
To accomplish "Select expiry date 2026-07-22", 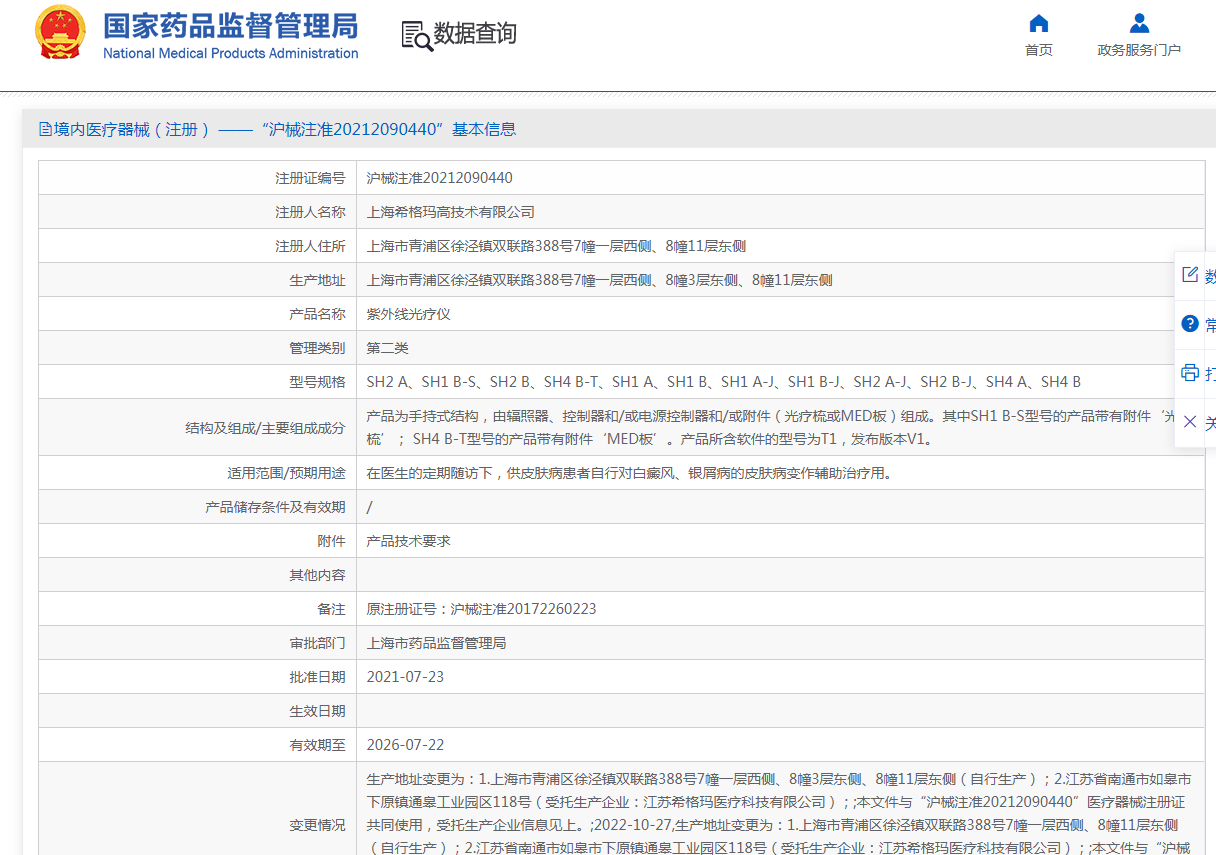I will [406, 745].
